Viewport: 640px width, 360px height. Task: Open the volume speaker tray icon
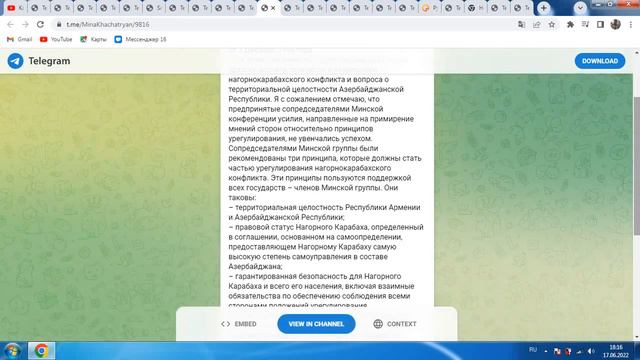(x=591, y=351)
